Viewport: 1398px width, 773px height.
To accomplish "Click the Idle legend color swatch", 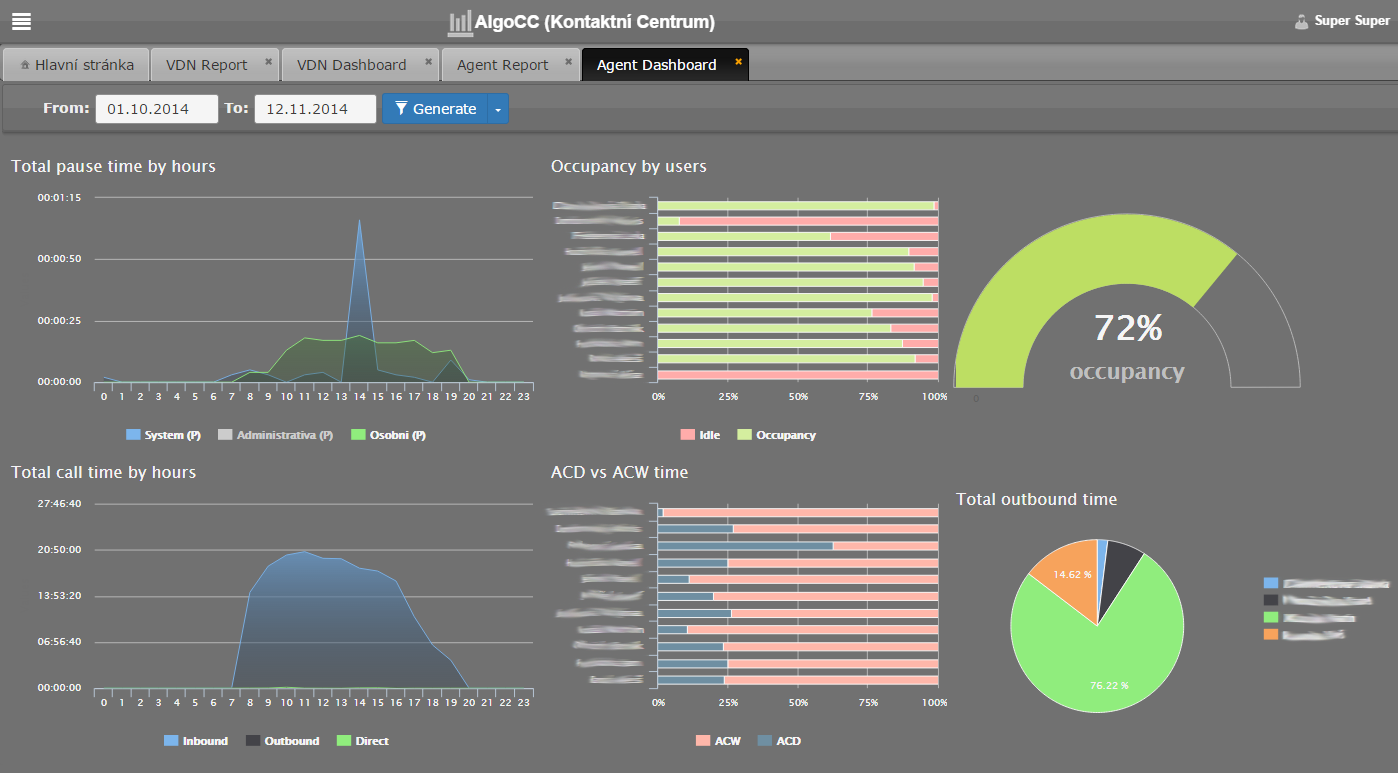I will tap(687, 435).
